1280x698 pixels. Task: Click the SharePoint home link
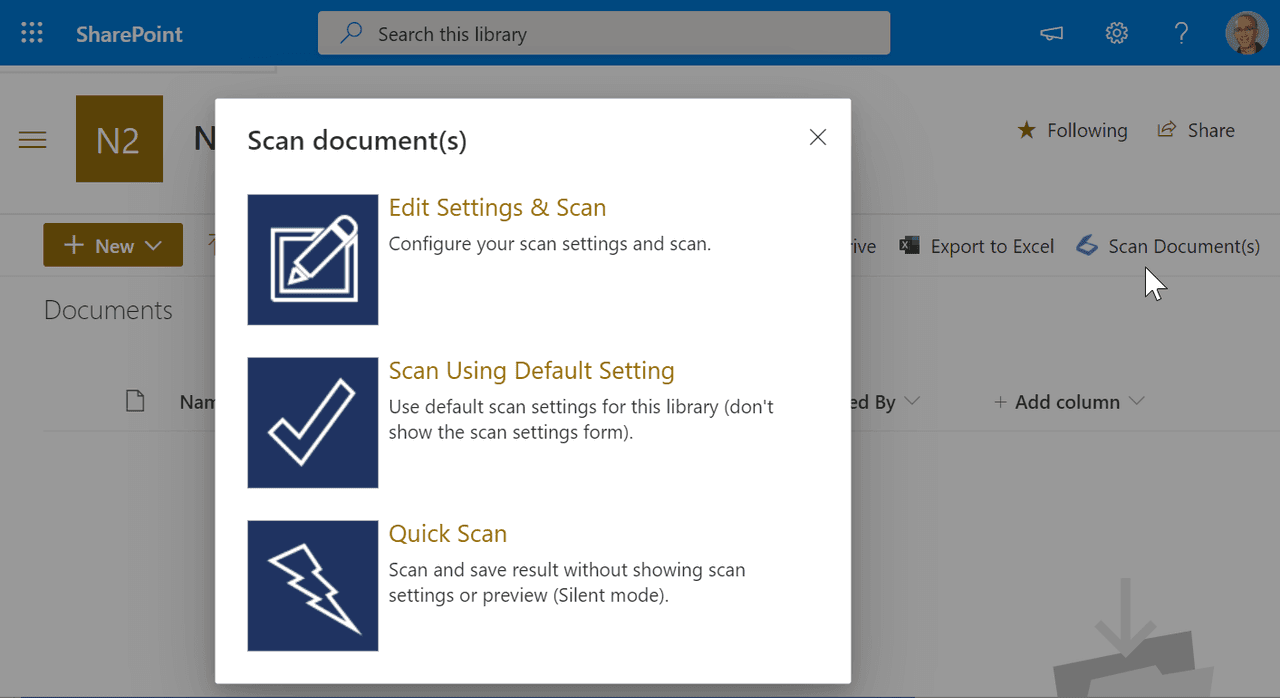(x=129, y=34)
